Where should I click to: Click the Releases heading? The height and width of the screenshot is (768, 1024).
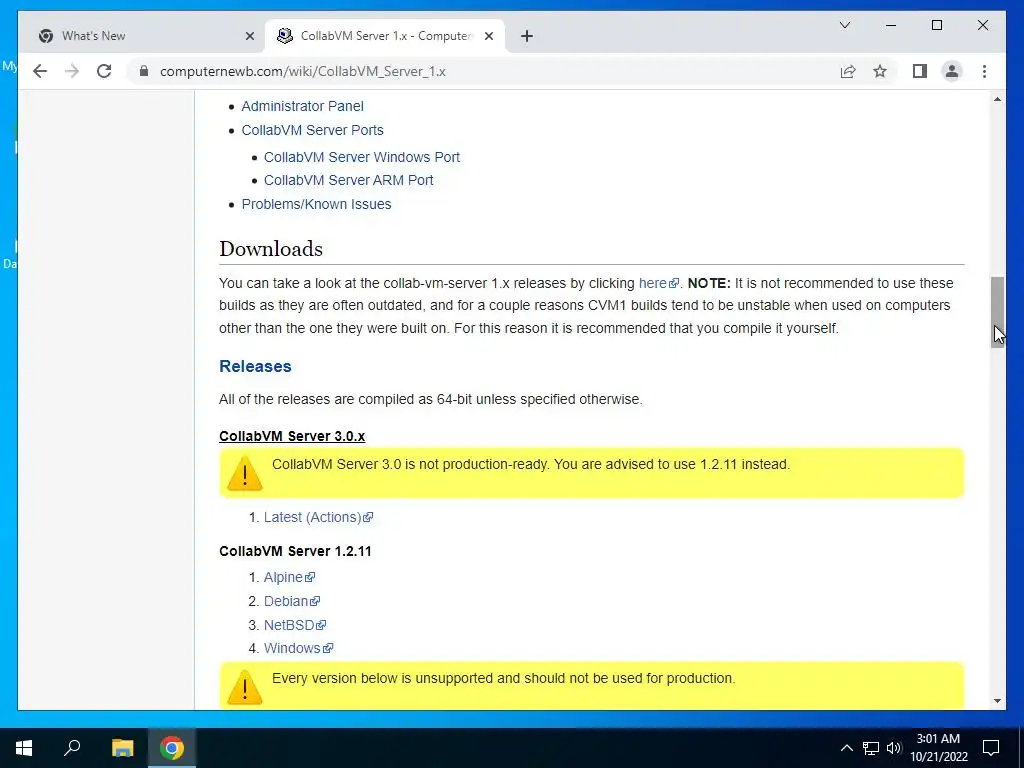point(255,366)
